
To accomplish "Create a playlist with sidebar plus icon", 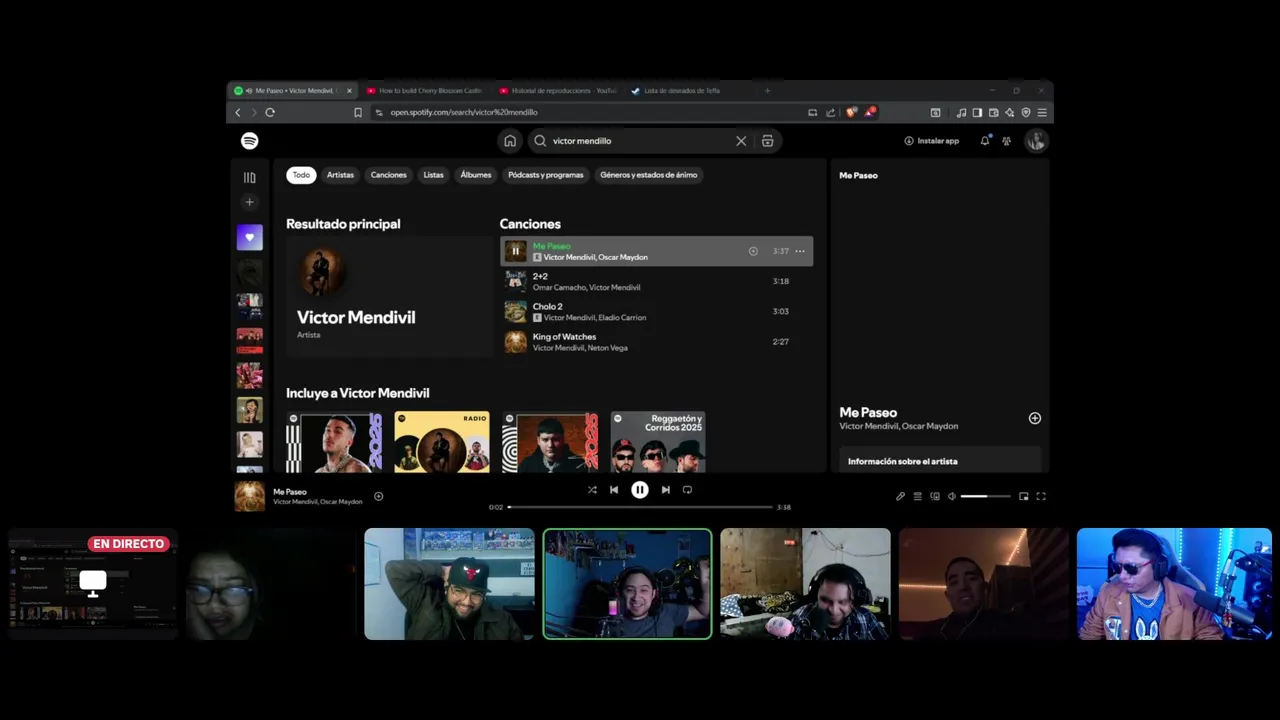I will (250, 202).
